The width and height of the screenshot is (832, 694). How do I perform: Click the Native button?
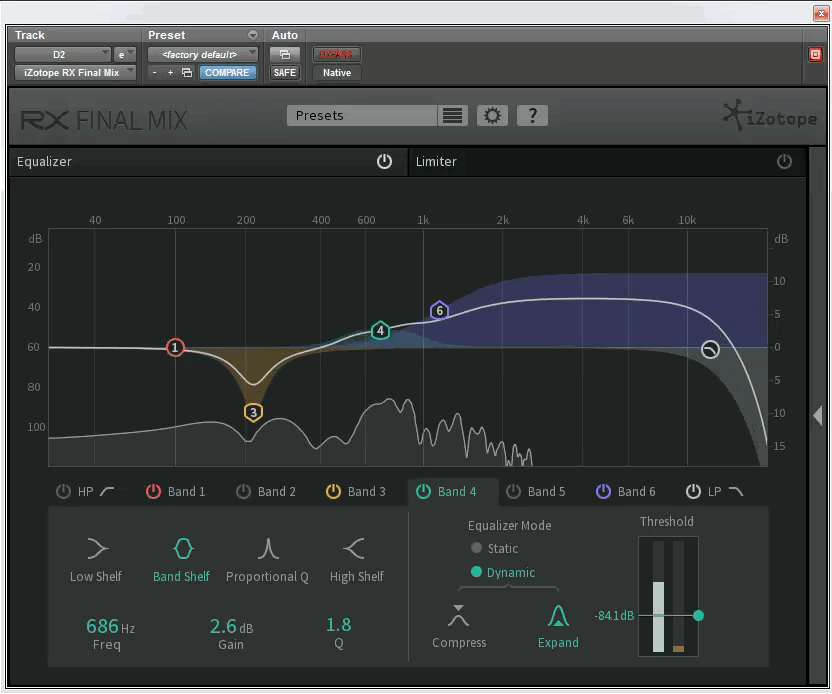(337, 73)
